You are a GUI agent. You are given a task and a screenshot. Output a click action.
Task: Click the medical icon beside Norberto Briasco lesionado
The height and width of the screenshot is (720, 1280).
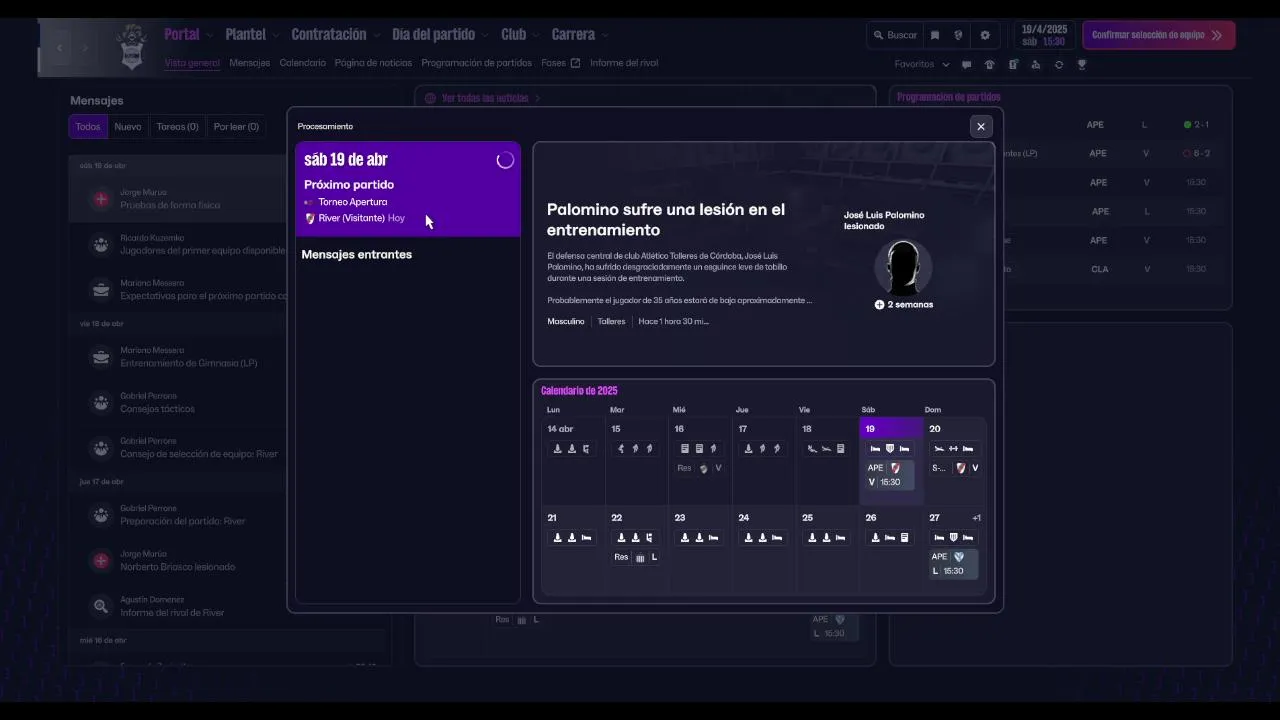101,561
